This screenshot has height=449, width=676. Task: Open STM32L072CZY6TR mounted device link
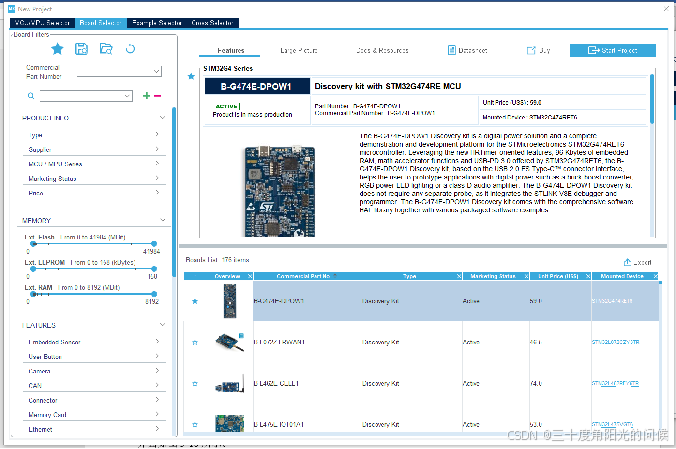coord(615,342)
